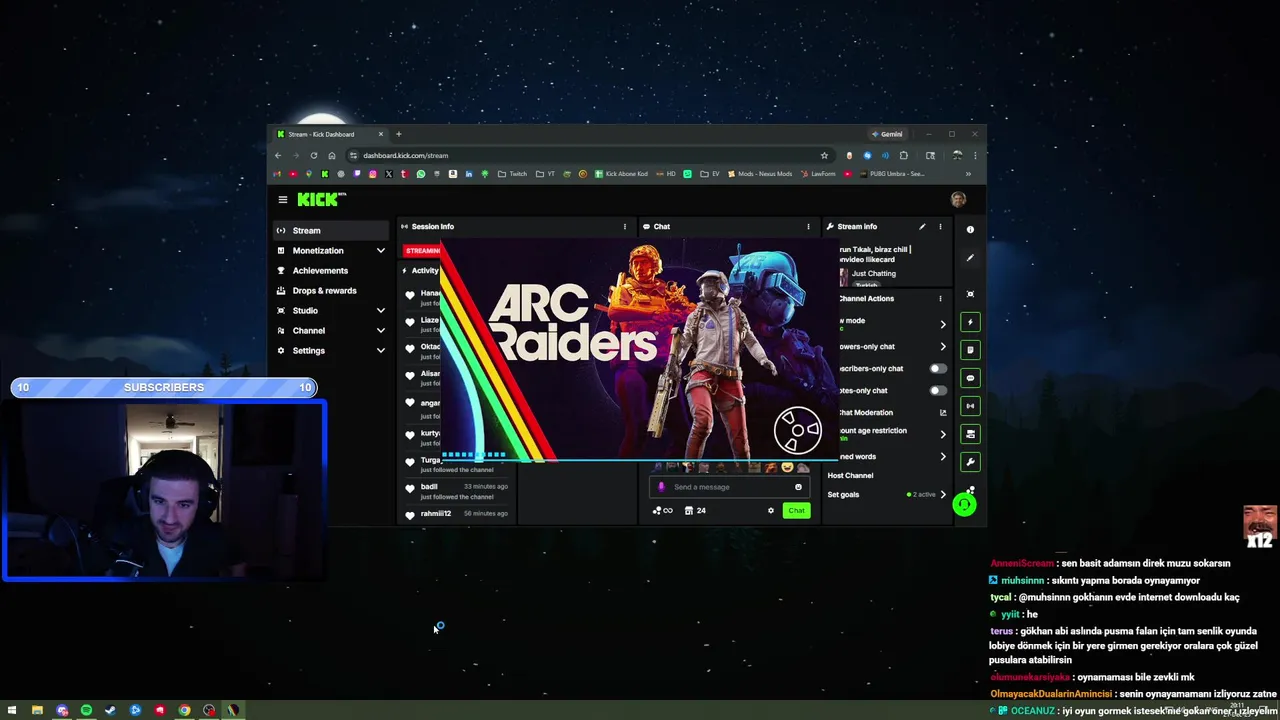Toggle subscribers-only chat switch
1280x720 pixels.
[x=937, y=369]
